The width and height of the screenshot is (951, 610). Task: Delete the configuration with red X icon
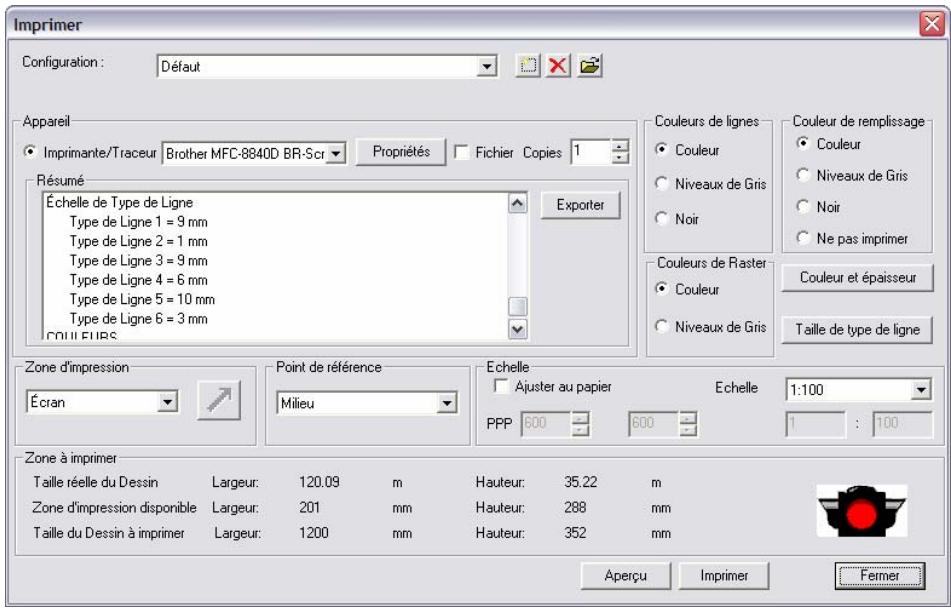tap(558, 65)
